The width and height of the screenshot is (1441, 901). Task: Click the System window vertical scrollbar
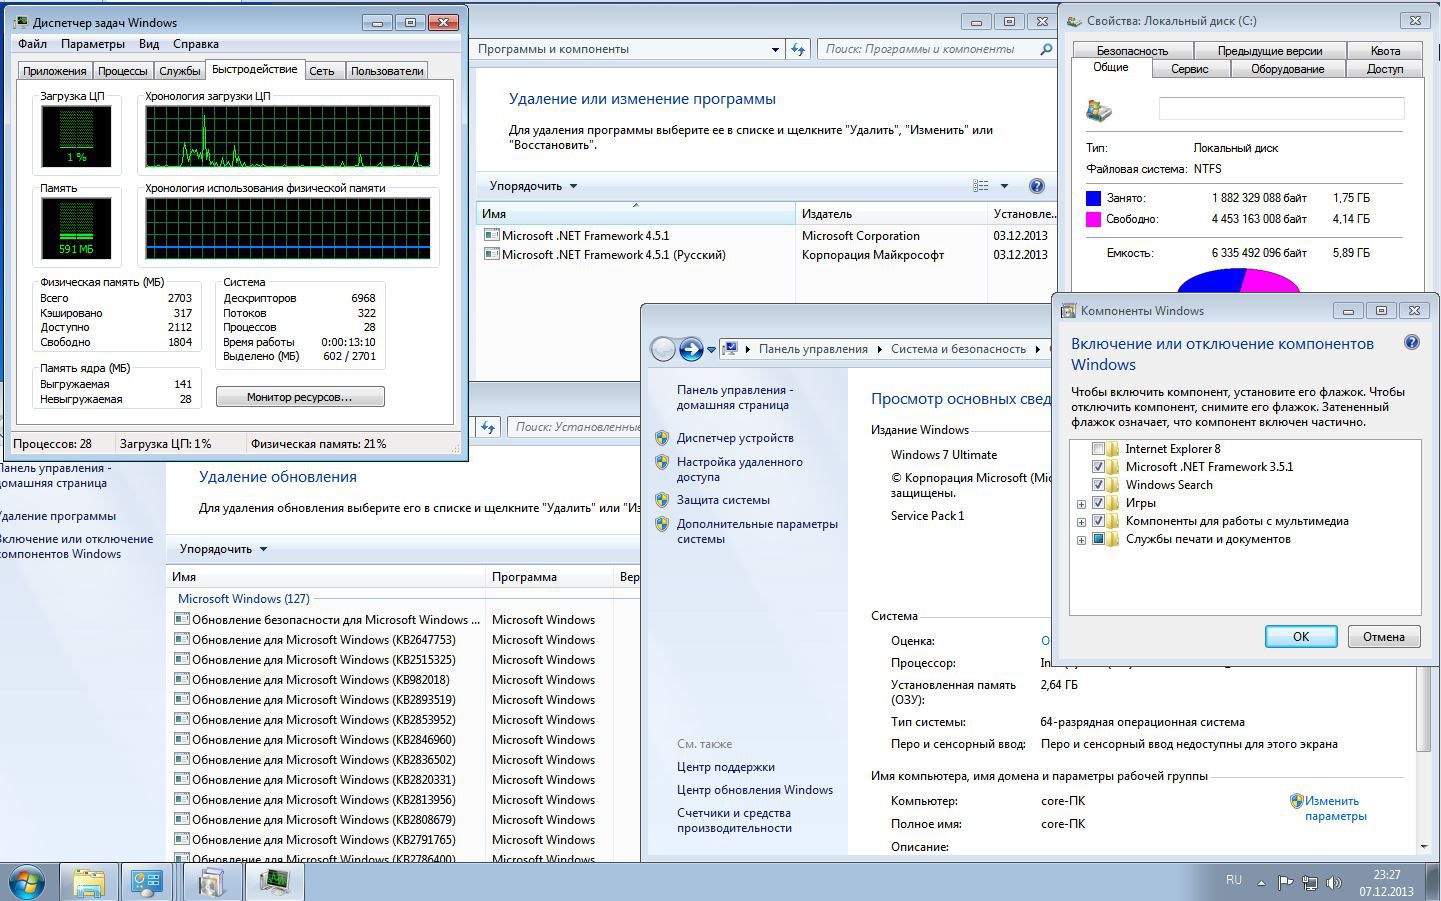[x=1423, y=710]
